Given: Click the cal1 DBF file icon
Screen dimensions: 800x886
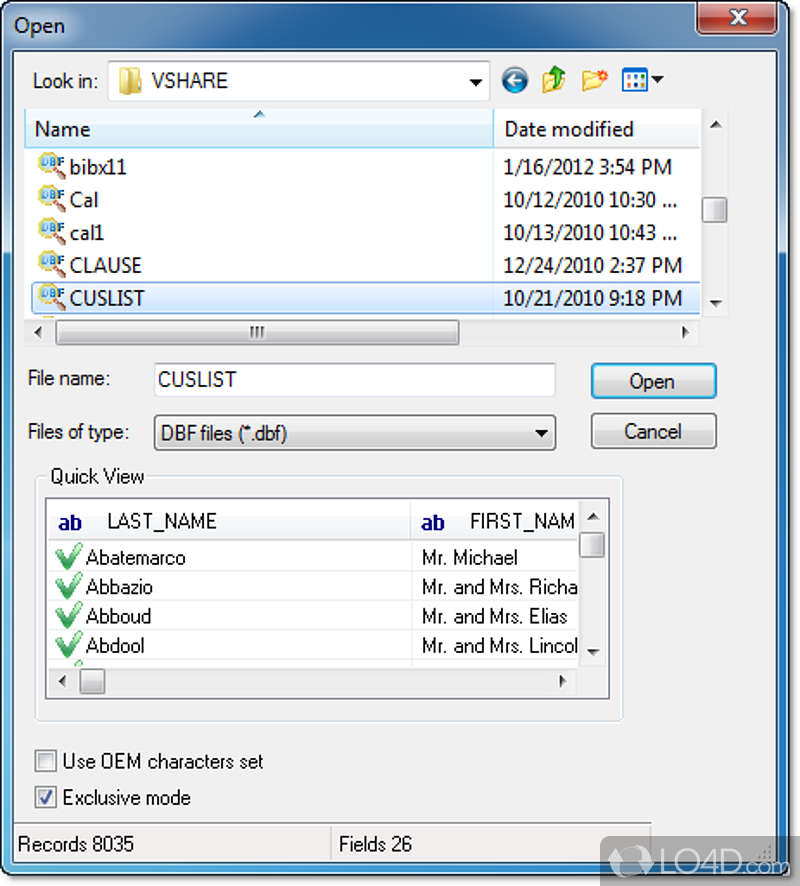Looking at the screenshot, I should (51, 232).
